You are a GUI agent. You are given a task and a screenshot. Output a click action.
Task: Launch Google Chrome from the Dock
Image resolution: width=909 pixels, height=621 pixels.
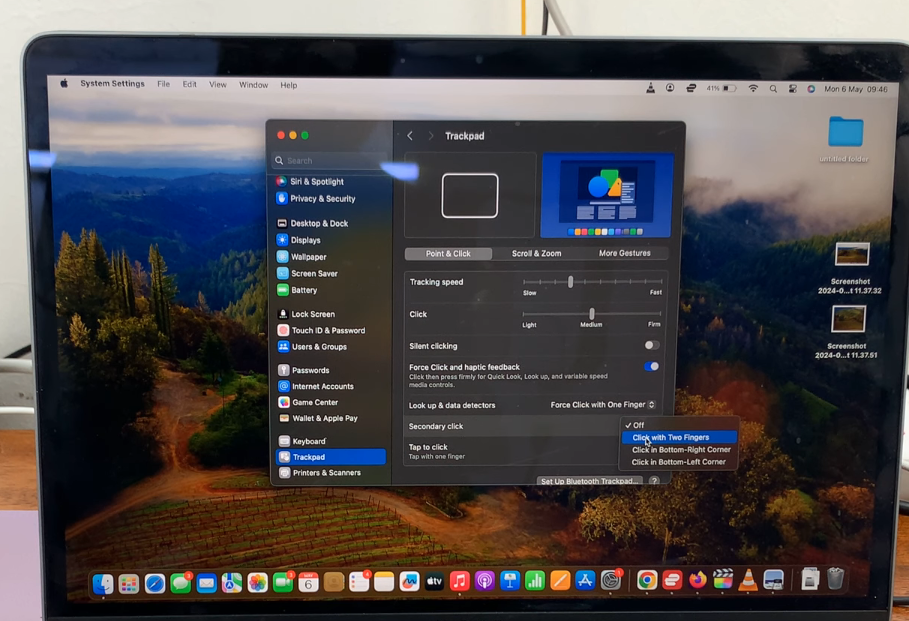(x=647, y=580)
